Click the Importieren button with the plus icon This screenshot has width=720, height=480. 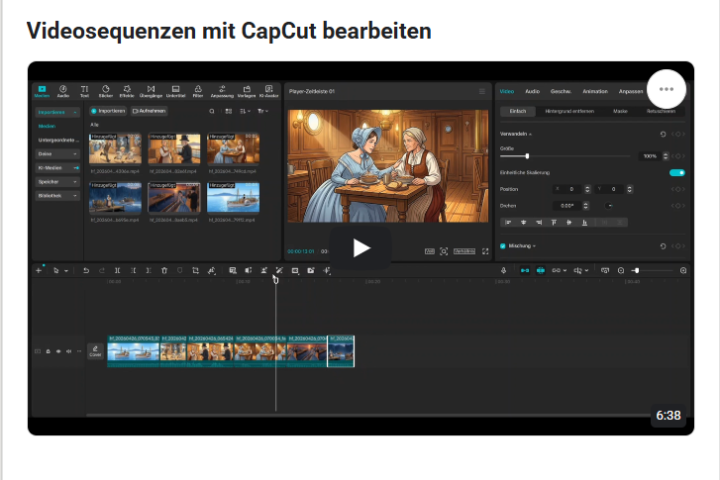(108, 111)
